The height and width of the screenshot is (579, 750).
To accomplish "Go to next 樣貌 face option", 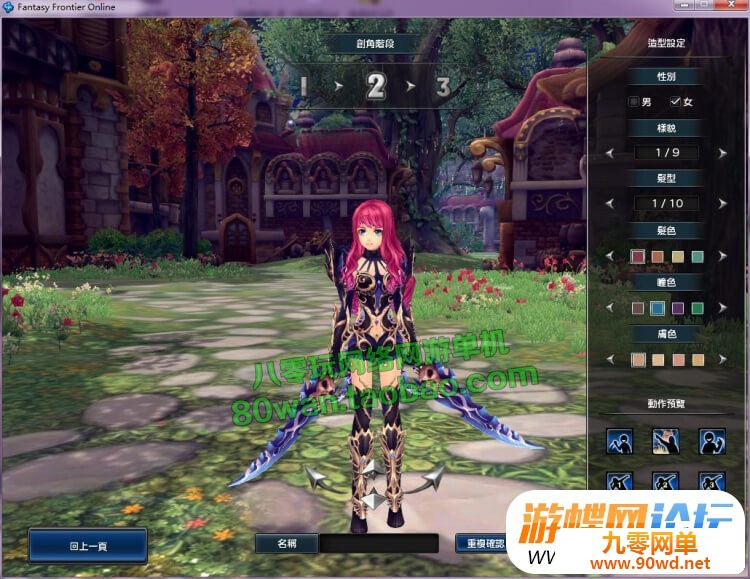I will pos(722,153).
